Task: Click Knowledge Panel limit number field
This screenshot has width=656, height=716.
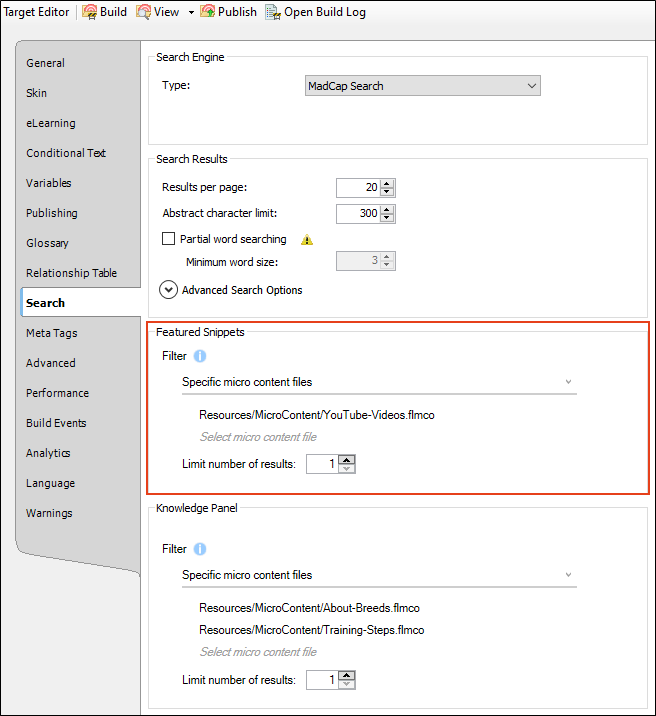Action: click(x=323, y=680)
